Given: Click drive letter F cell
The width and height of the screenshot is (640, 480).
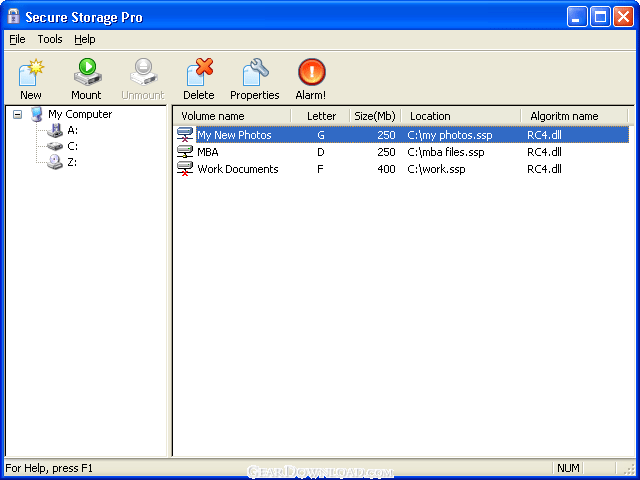Looking at the screenshot, I should pos(320,169).
